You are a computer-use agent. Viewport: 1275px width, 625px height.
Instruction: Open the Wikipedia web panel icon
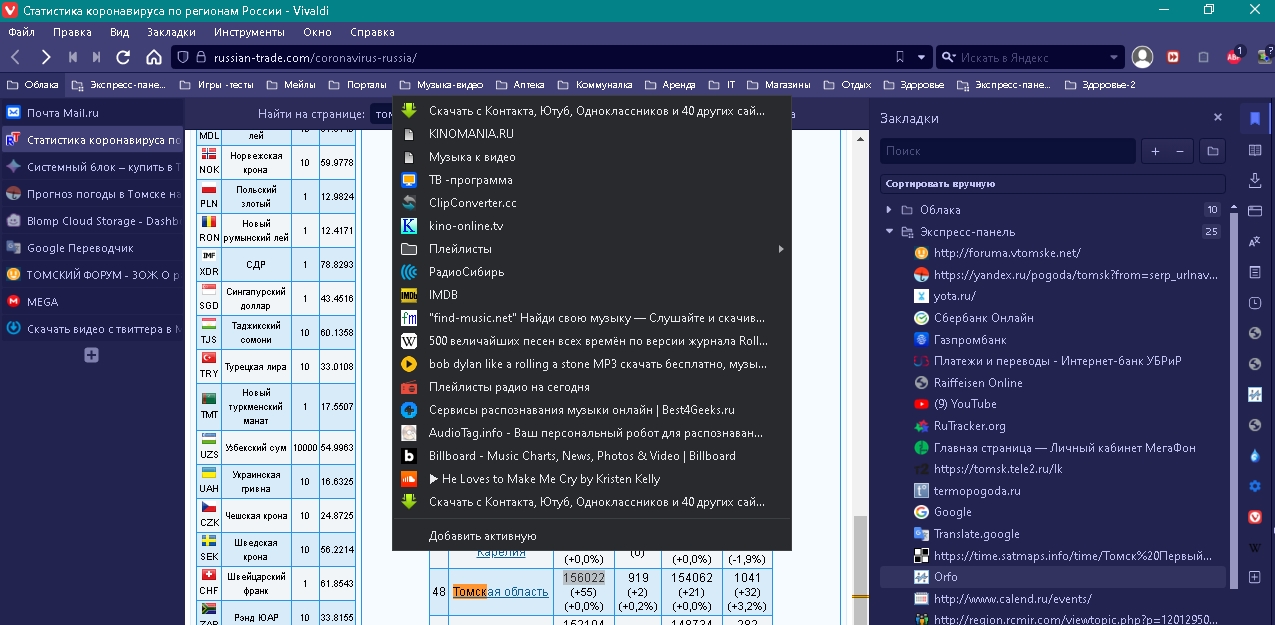tap(1255, 547)
